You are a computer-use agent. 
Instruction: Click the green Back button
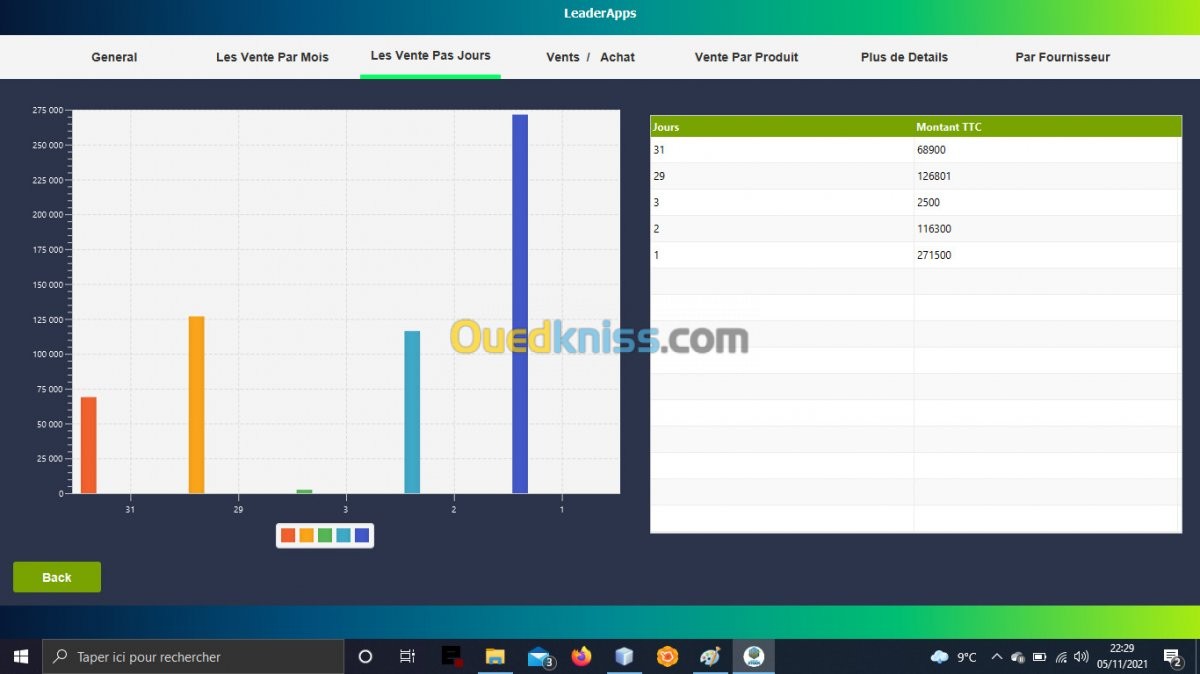coord(57,577)
